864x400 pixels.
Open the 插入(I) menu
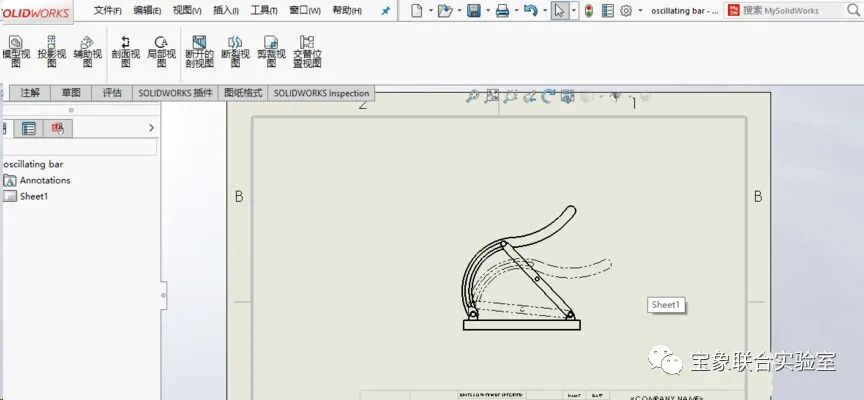[x=226, y=10]
